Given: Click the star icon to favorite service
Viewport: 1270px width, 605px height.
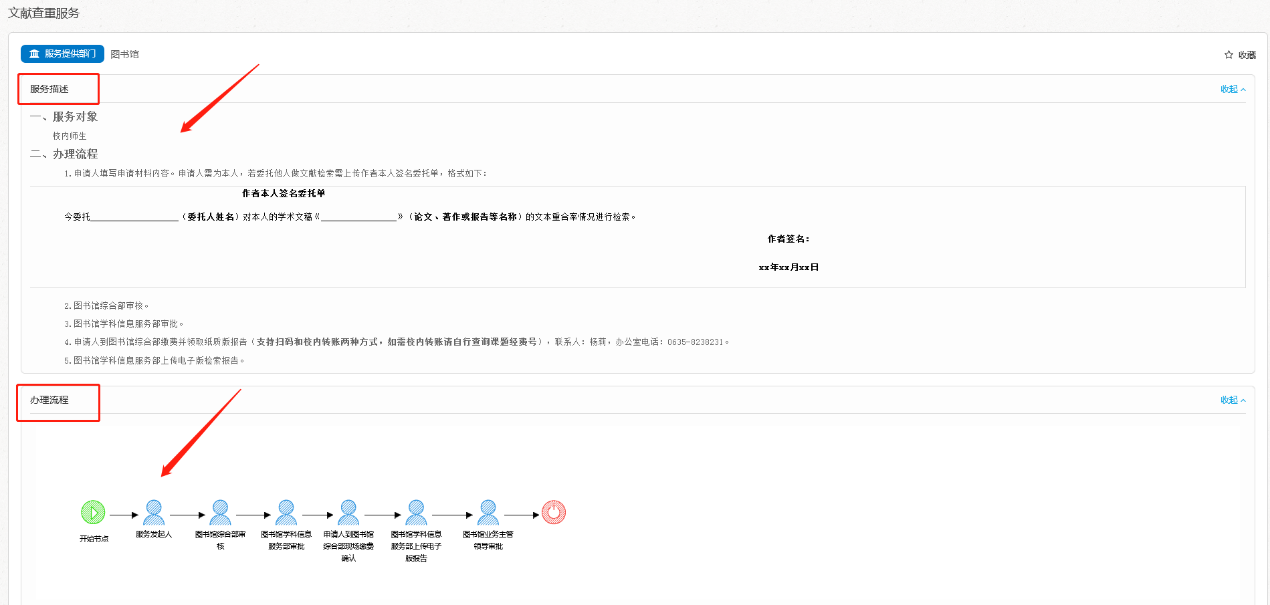Looking at the screenshot, I should (x=1229, y=55).
